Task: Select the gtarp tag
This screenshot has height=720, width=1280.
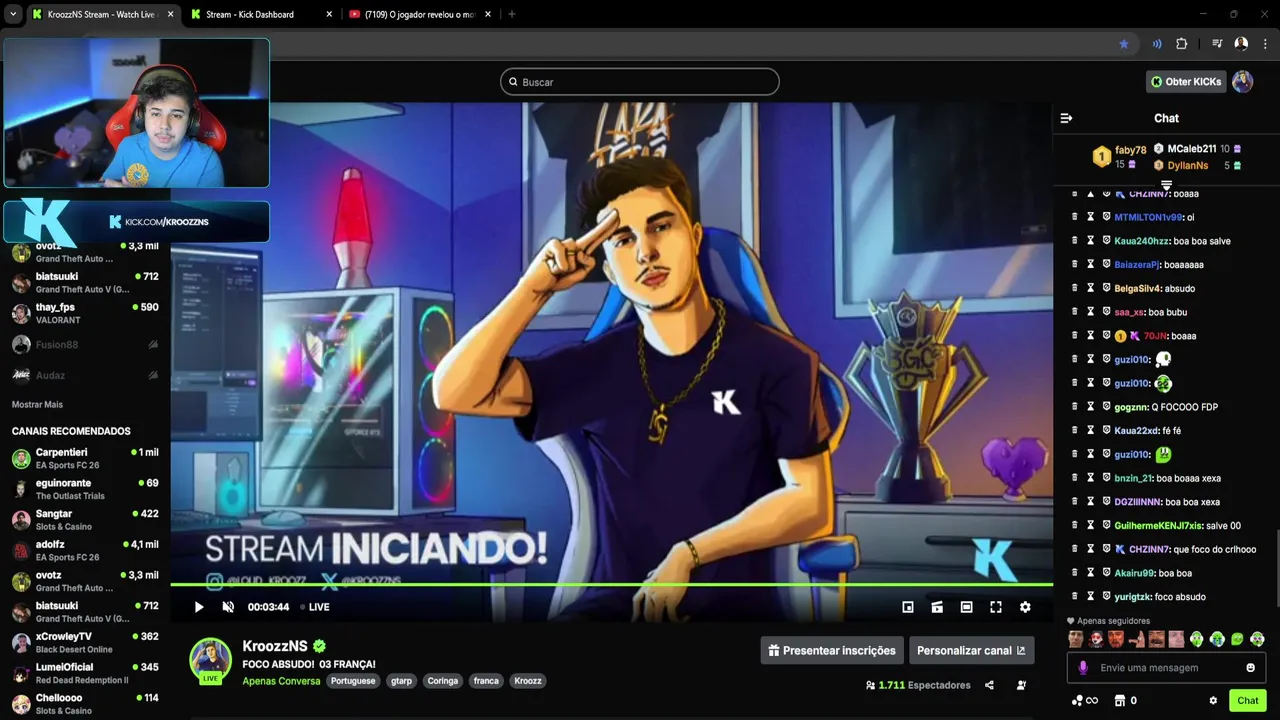Action: pos(401,681)
